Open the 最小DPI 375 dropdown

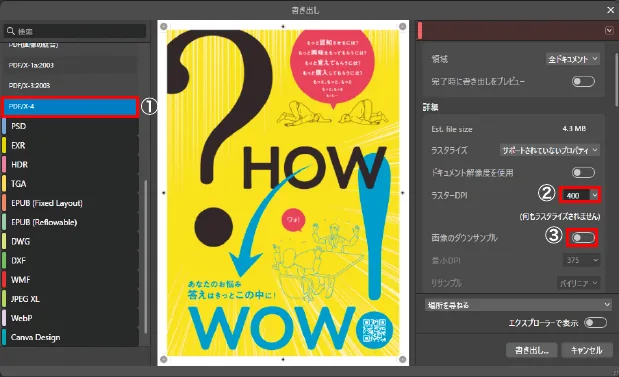(x=581, y=260)
